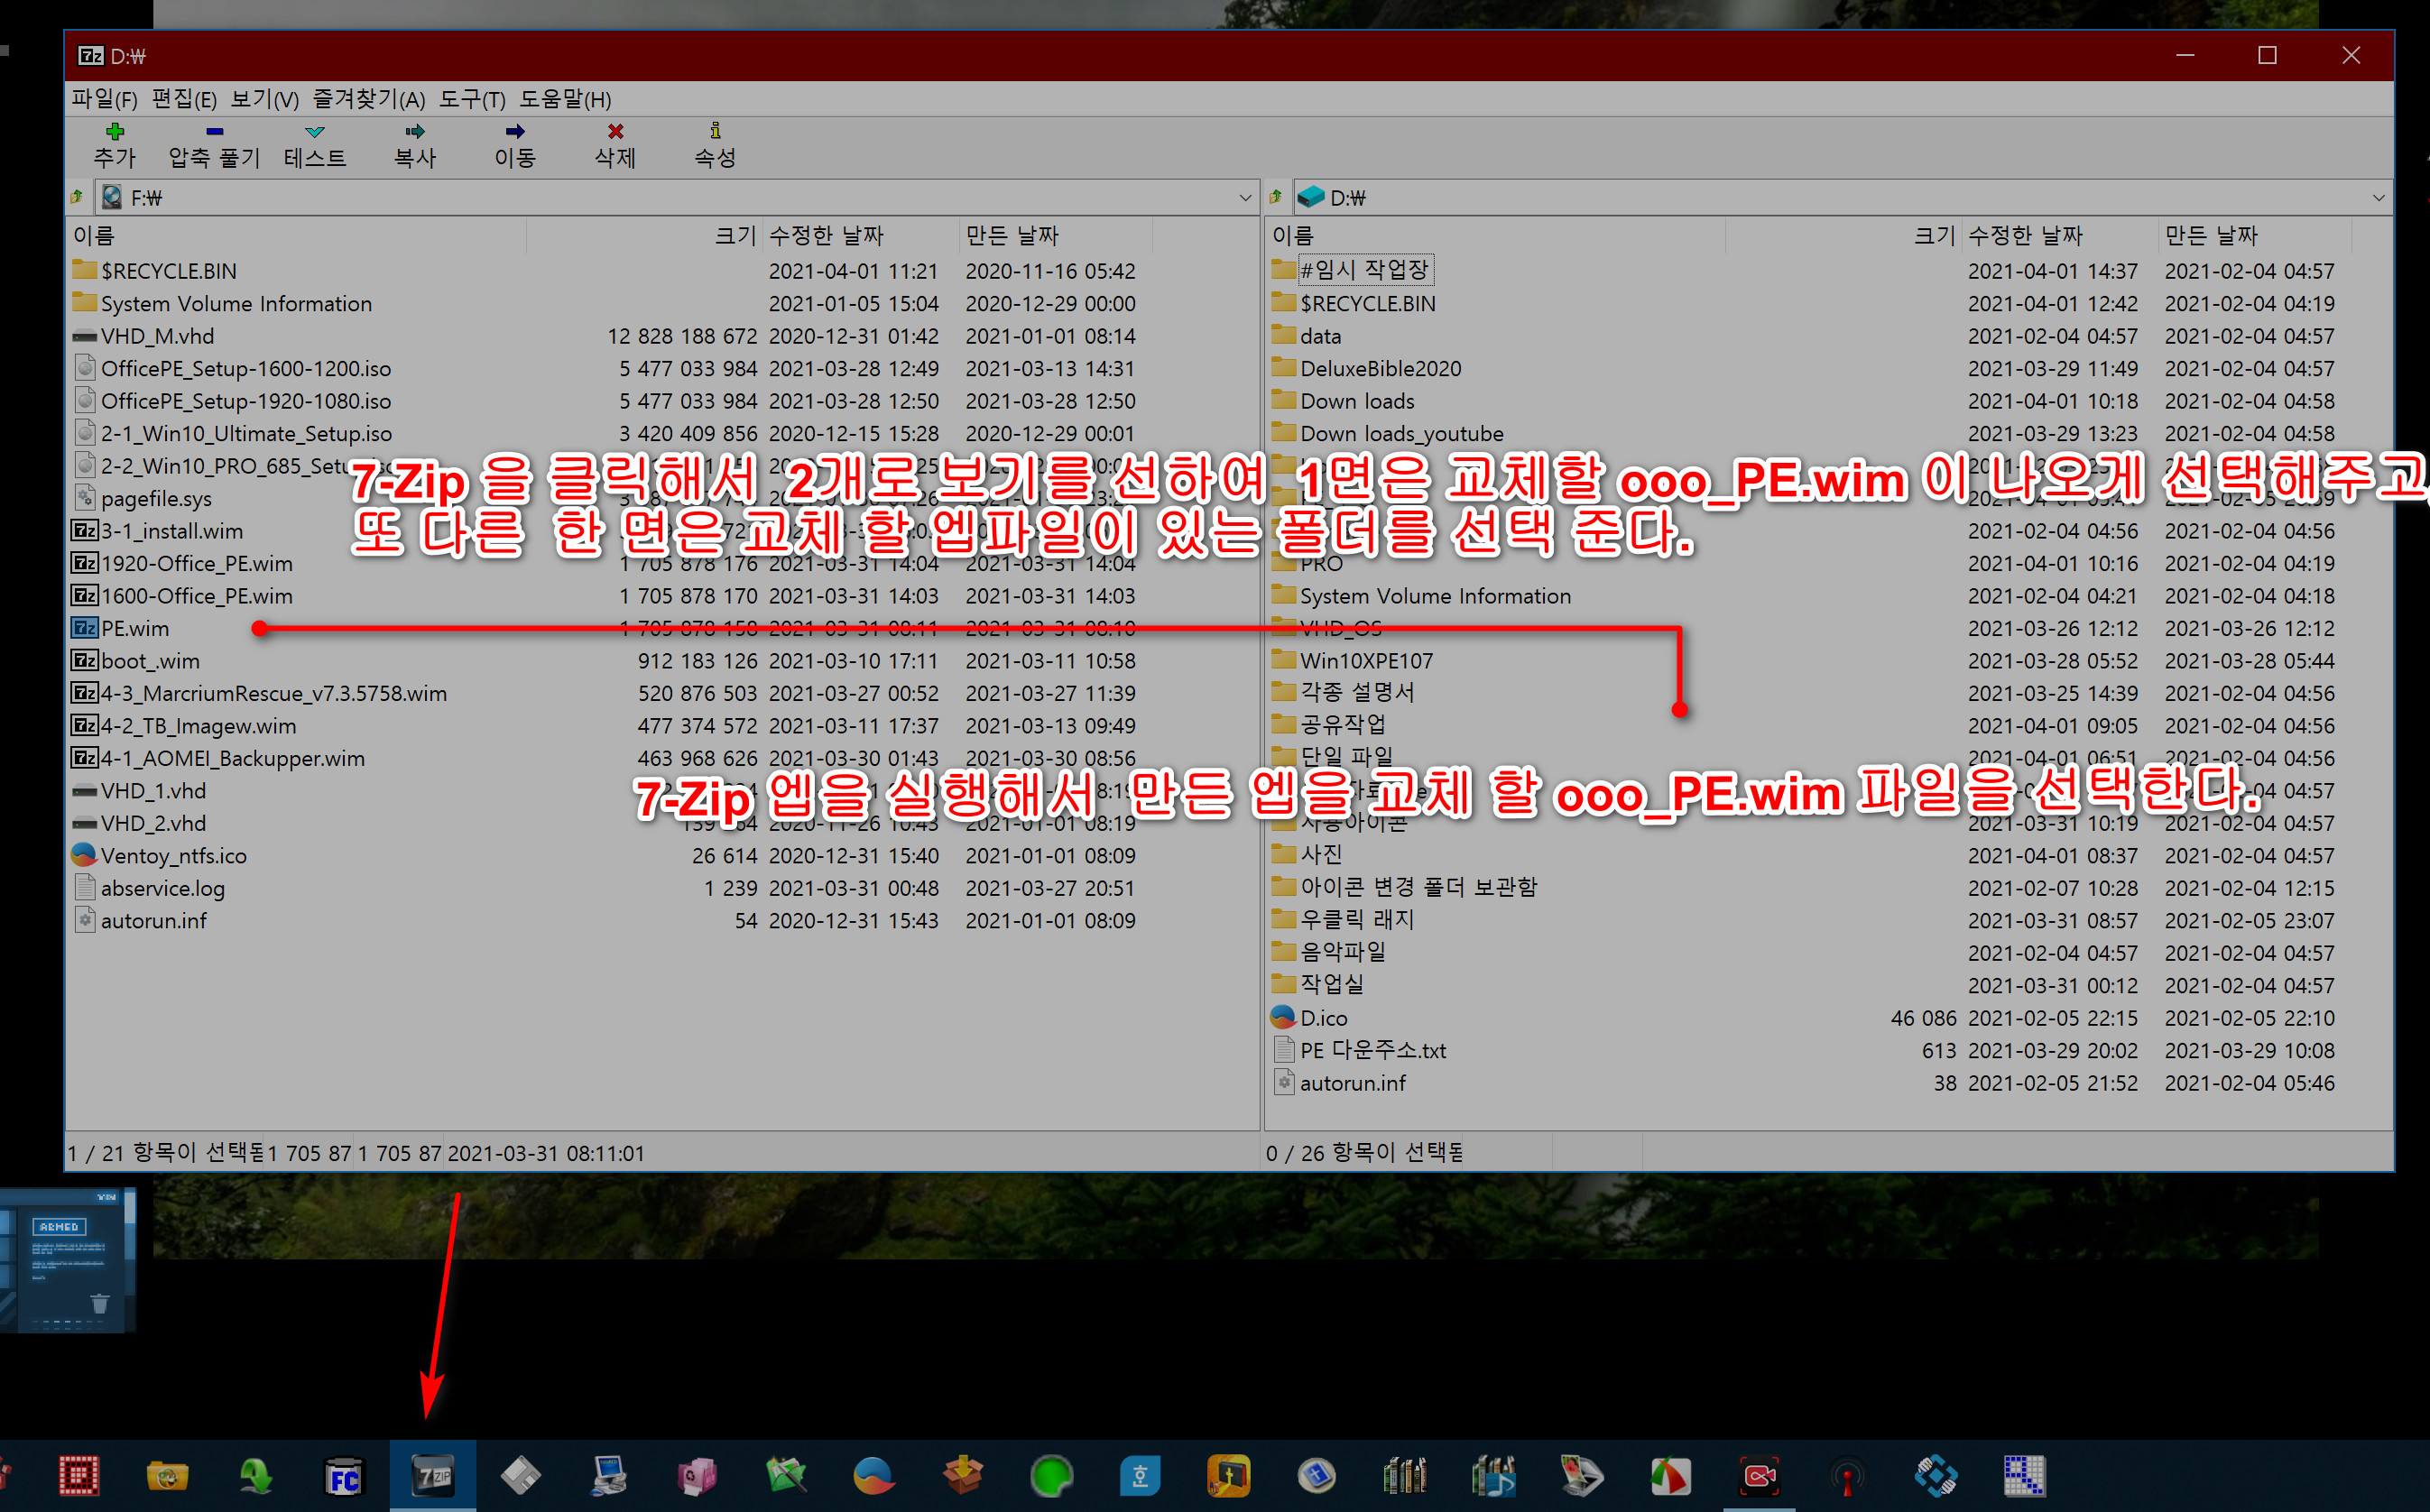This screenshot has width=2430, height=1512.
Task: Open the 파일(F) menu
Action: coord(104,99)
